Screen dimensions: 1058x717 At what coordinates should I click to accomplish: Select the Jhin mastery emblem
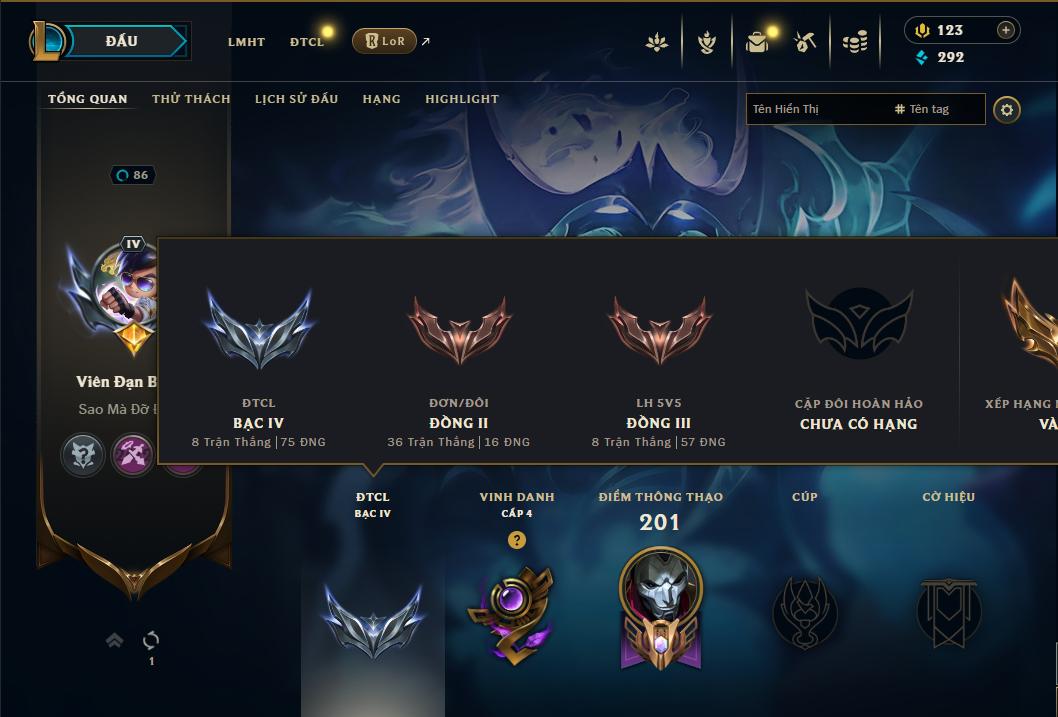(x=661, y=608)
